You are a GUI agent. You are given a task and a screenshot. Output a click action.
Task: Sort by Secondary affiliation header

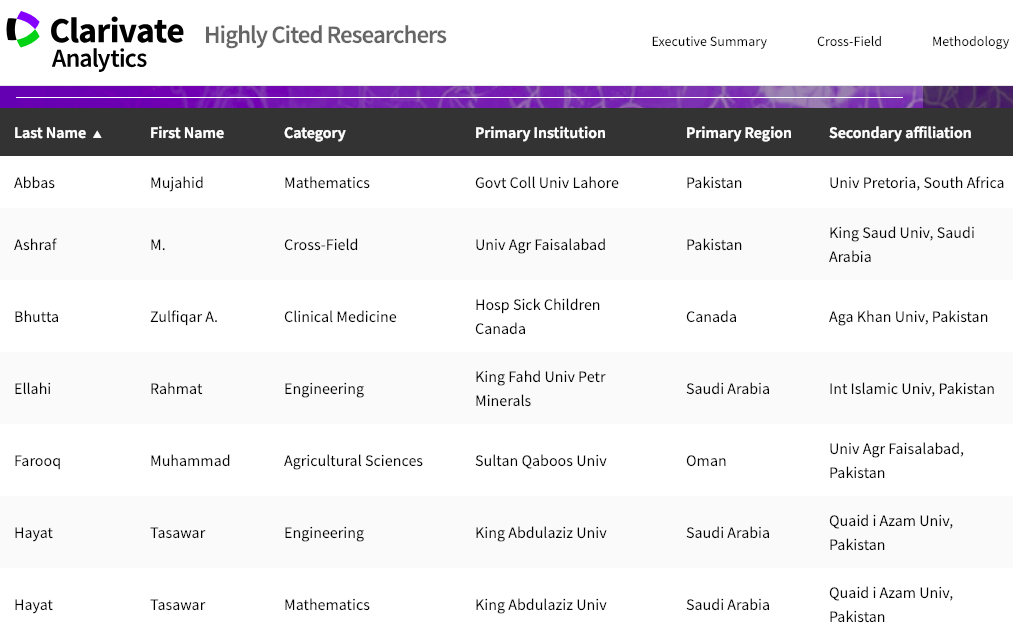pyautogui.click(x=900, y=133)
